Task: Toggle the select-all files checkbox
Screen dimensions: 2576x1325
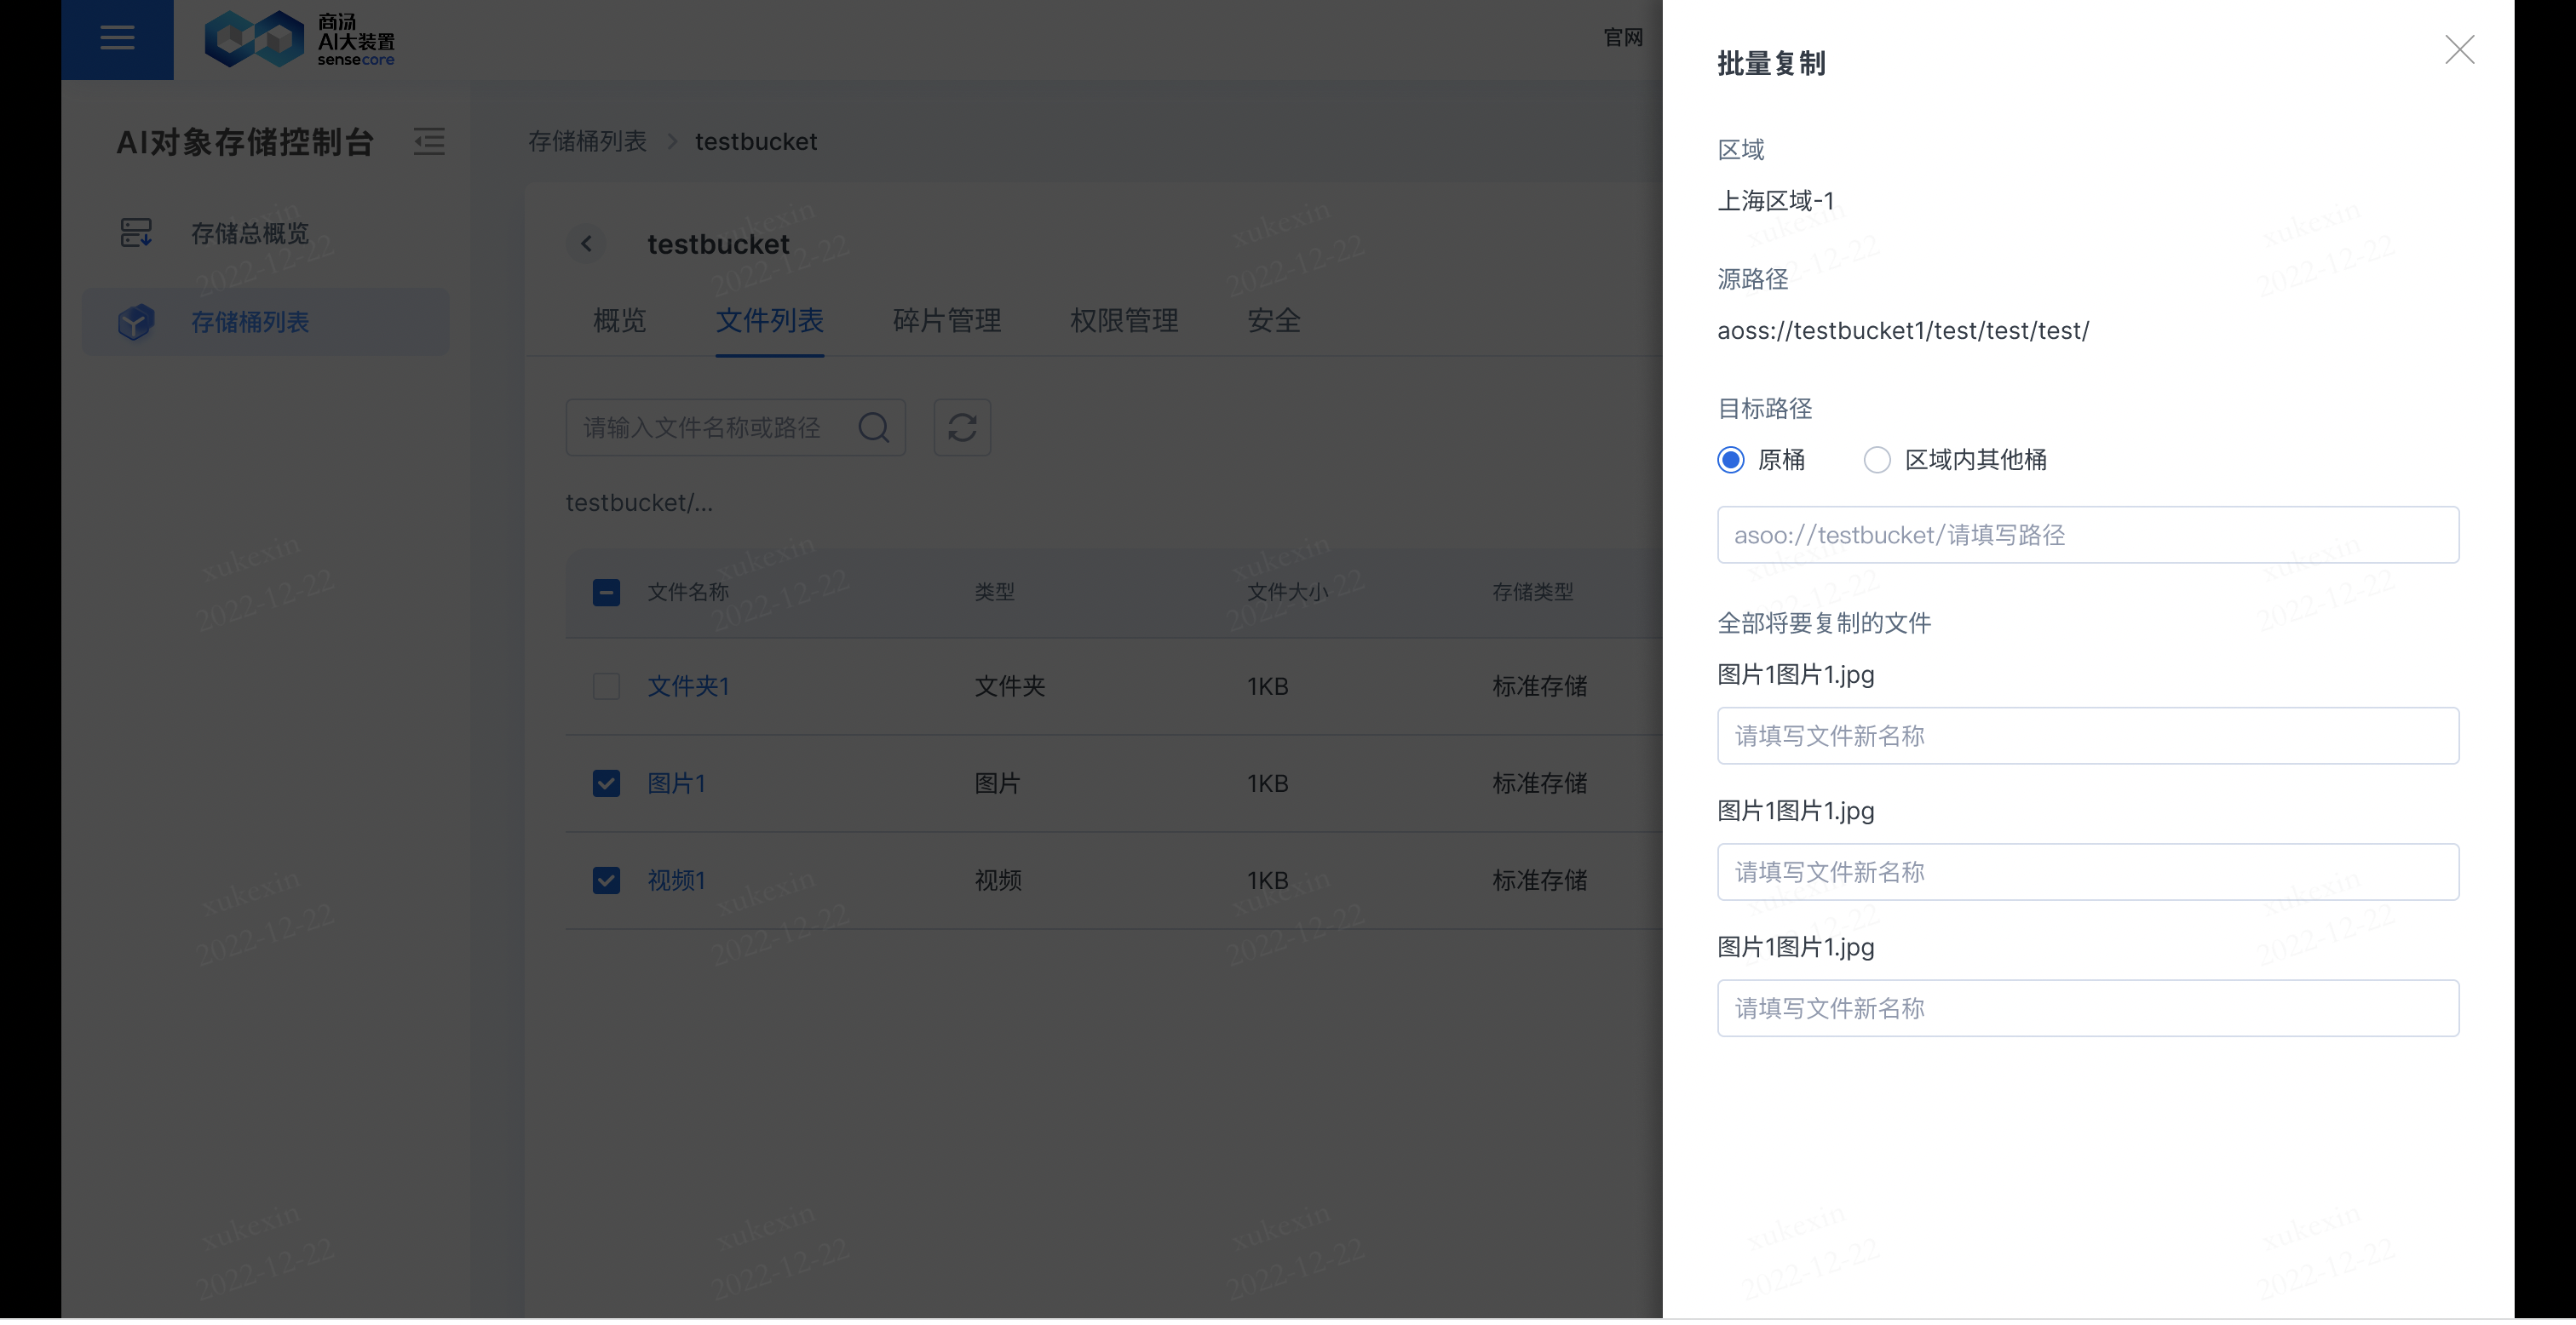Action: click(x=606, y=592)
